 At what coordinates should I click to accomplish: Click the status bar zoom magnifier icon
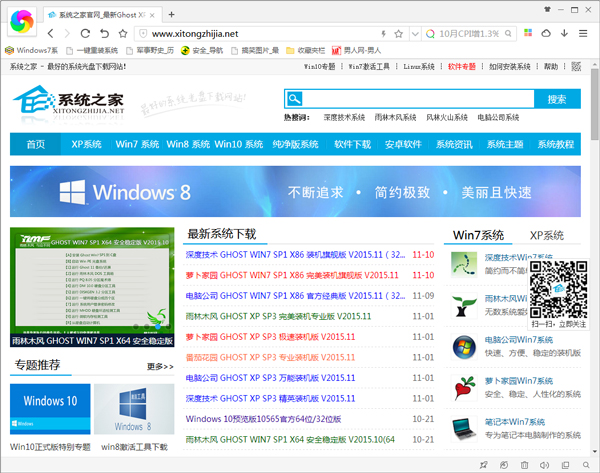[586, 465]
